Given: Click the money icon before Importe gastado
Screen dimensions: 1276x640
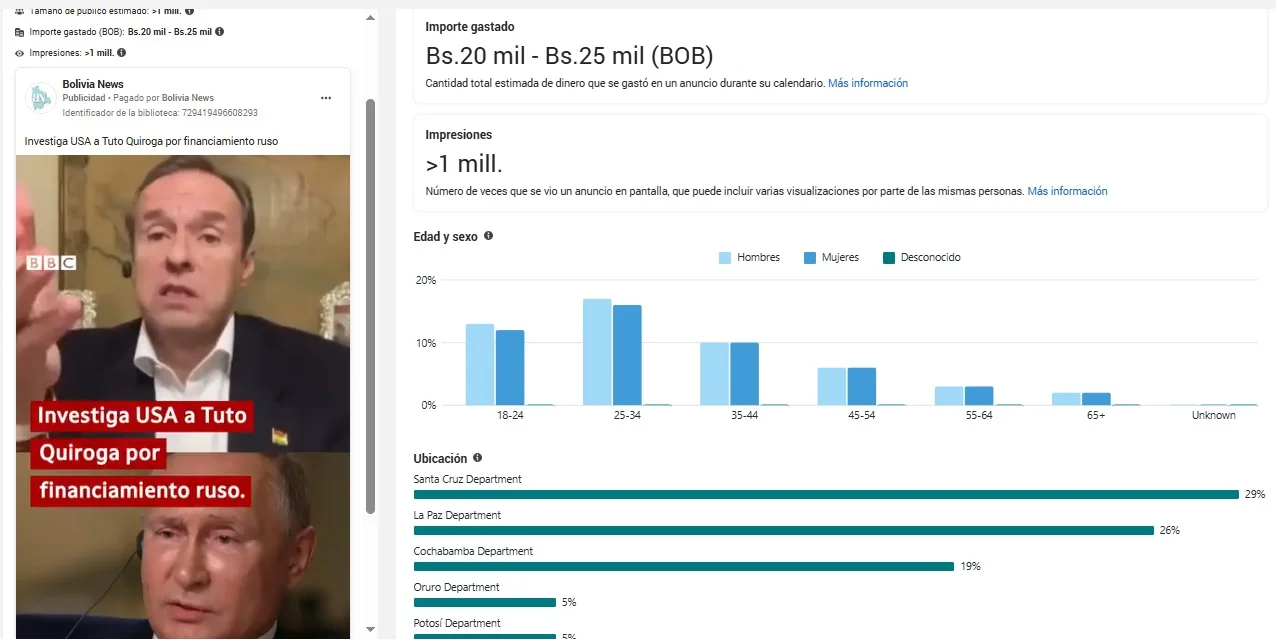Looking at the screenshot, I should tap(20, 32).
